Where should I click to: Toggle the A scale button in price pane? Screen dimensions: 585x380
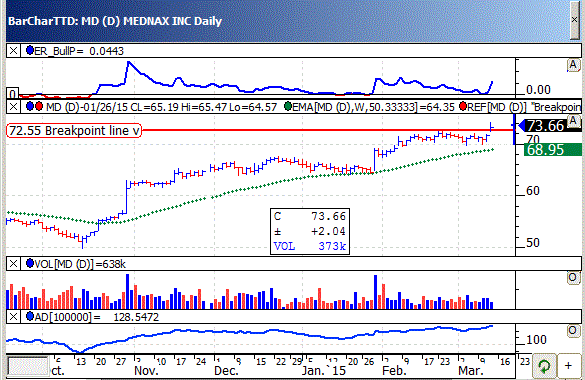click(573, 121)
